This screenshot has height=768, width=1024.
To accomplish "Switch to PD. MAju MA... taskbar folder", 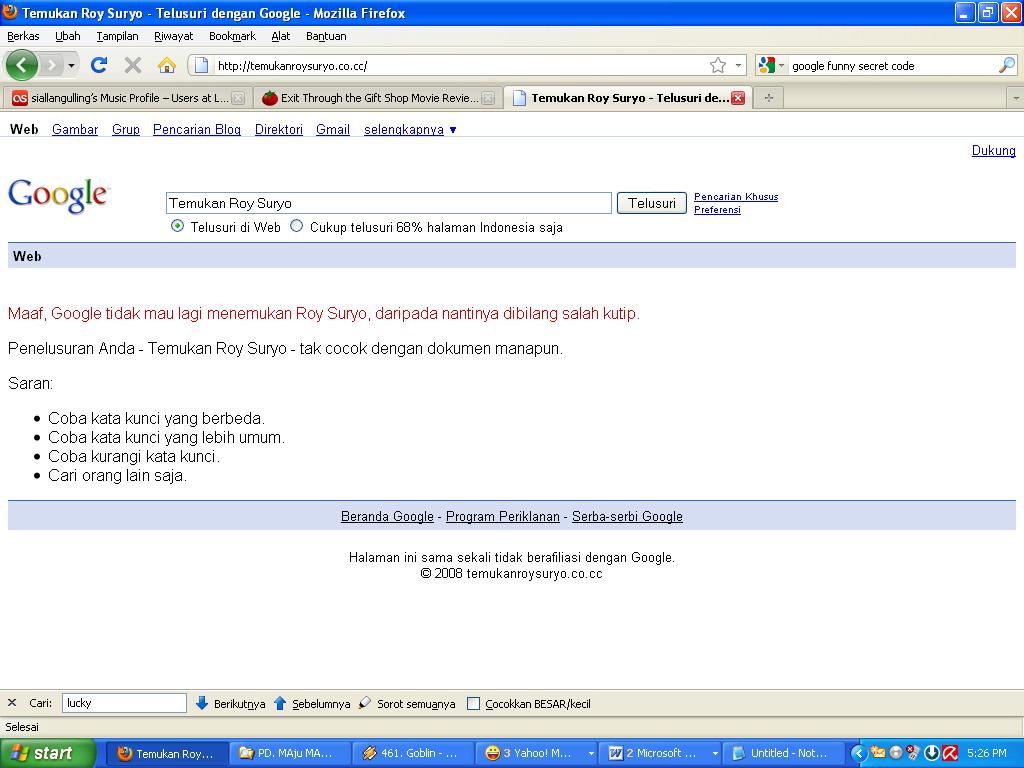I will 289,754.
